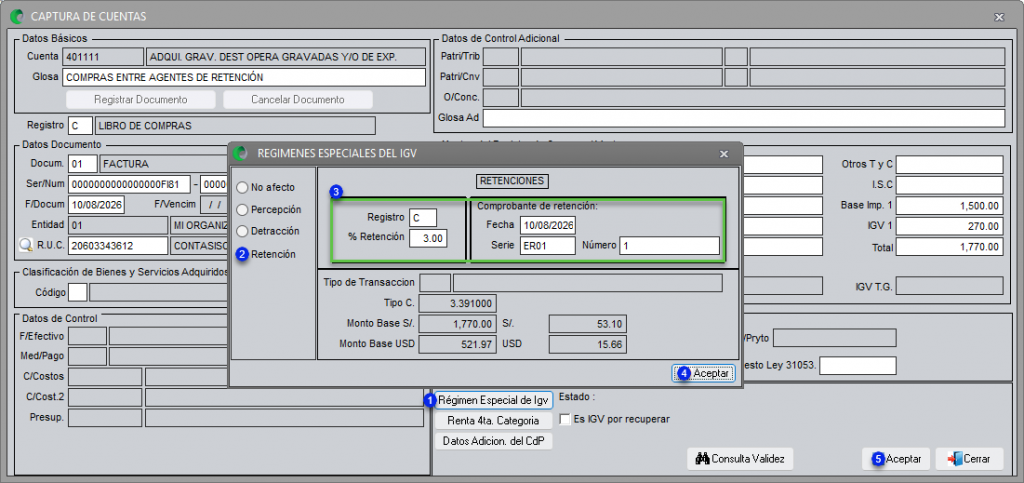Click the Código field under Clasificación de Bienes
1024x483 pixels.
[x=77, y=292]
